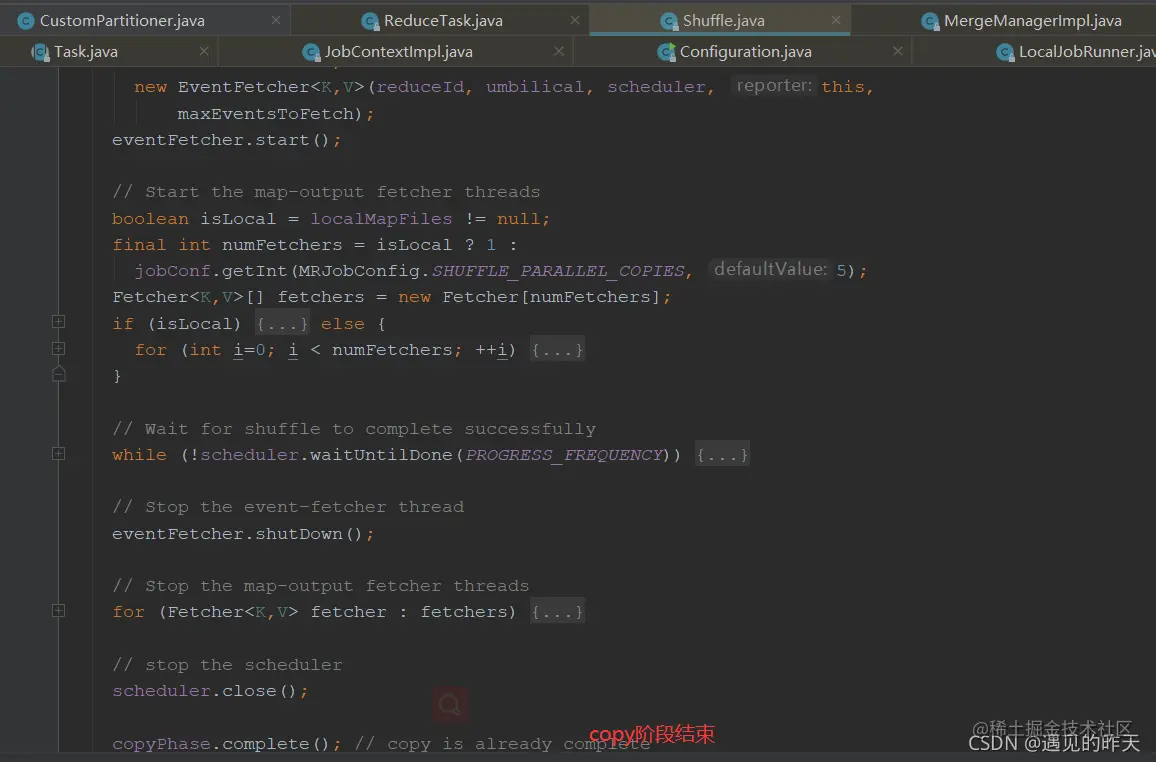Click the LocalJobRunner.java class icon
Viewport: 1156px width, 762px height.
(1005, 52)
